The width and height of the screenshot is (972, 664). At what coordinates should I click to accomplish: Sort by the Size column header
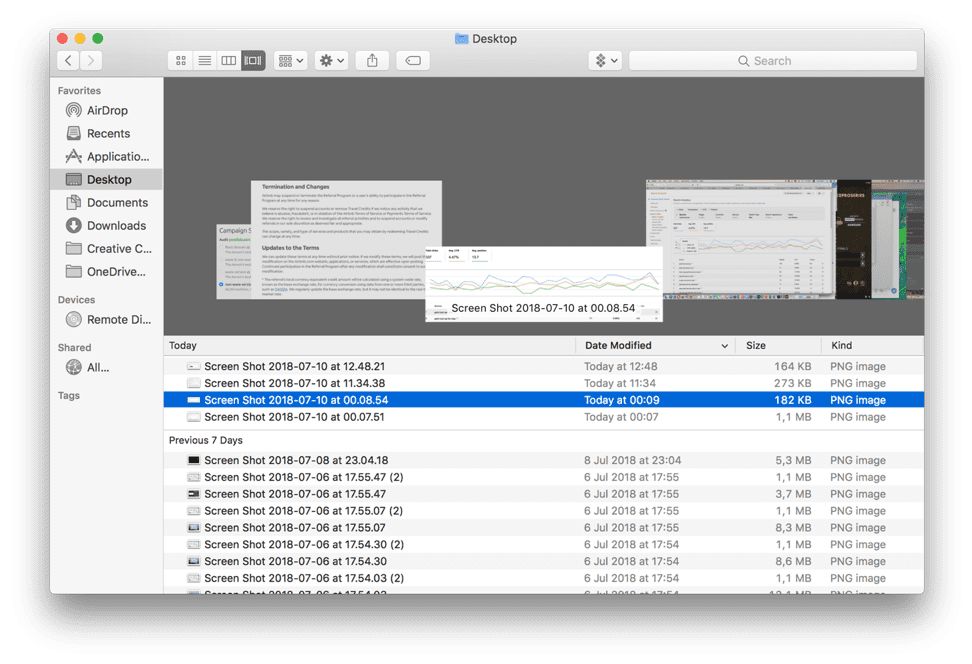tap(756, 346)
